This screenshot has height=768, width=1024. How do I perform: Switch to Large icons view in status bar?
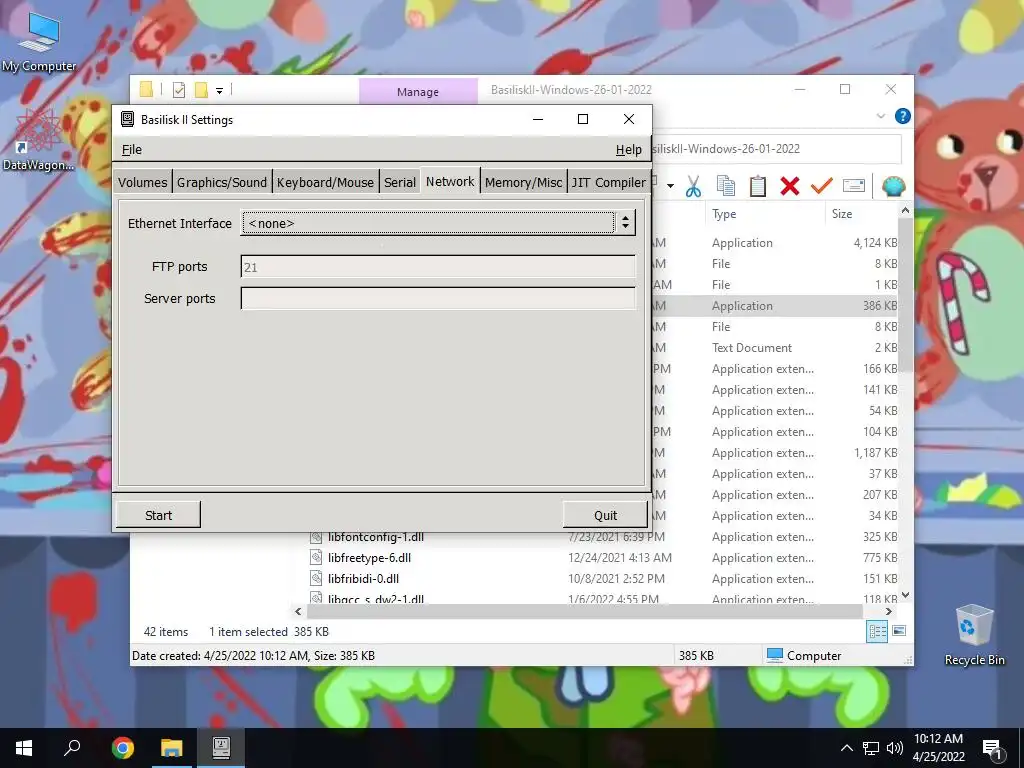(899, 631)
